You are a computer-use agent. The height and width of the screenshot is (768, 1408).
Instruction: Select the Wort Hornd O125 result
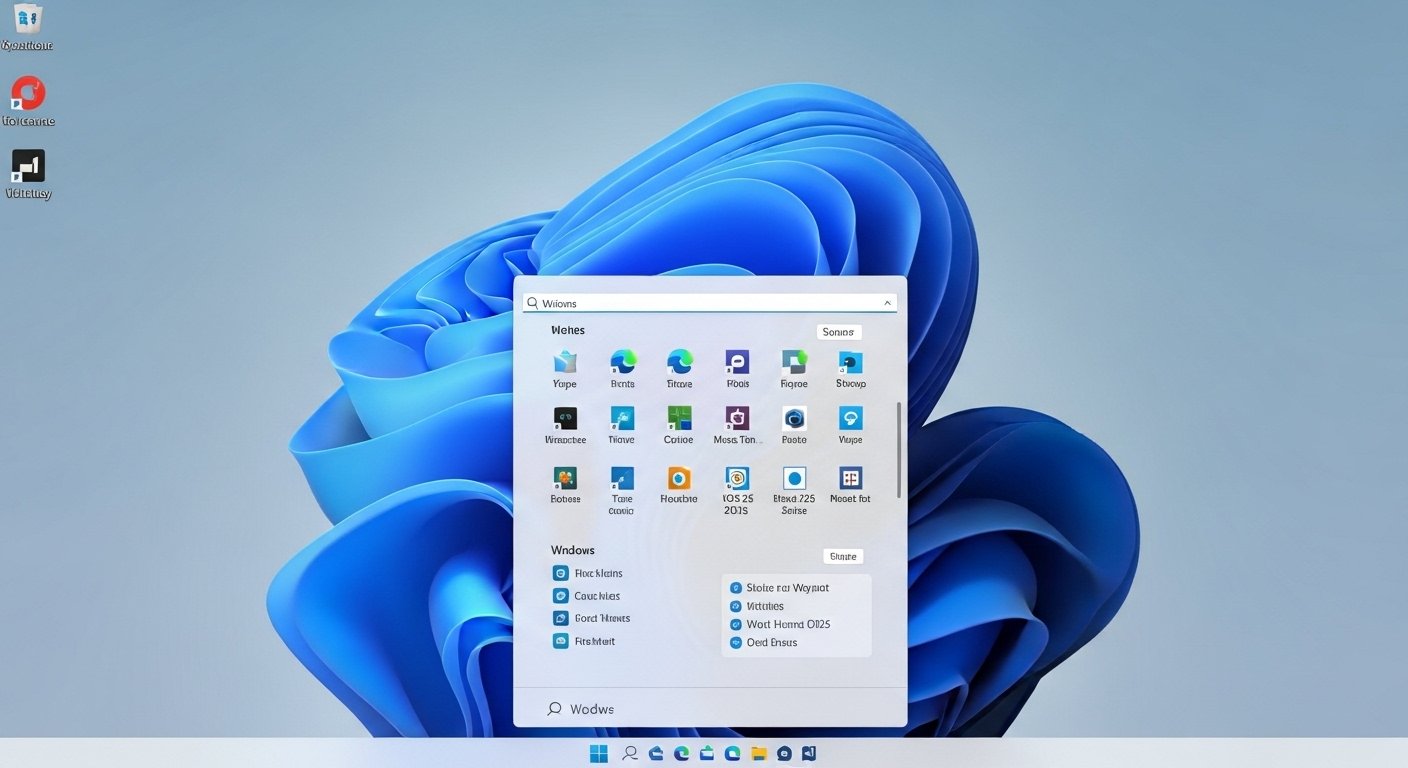click(x=789, y=623)
